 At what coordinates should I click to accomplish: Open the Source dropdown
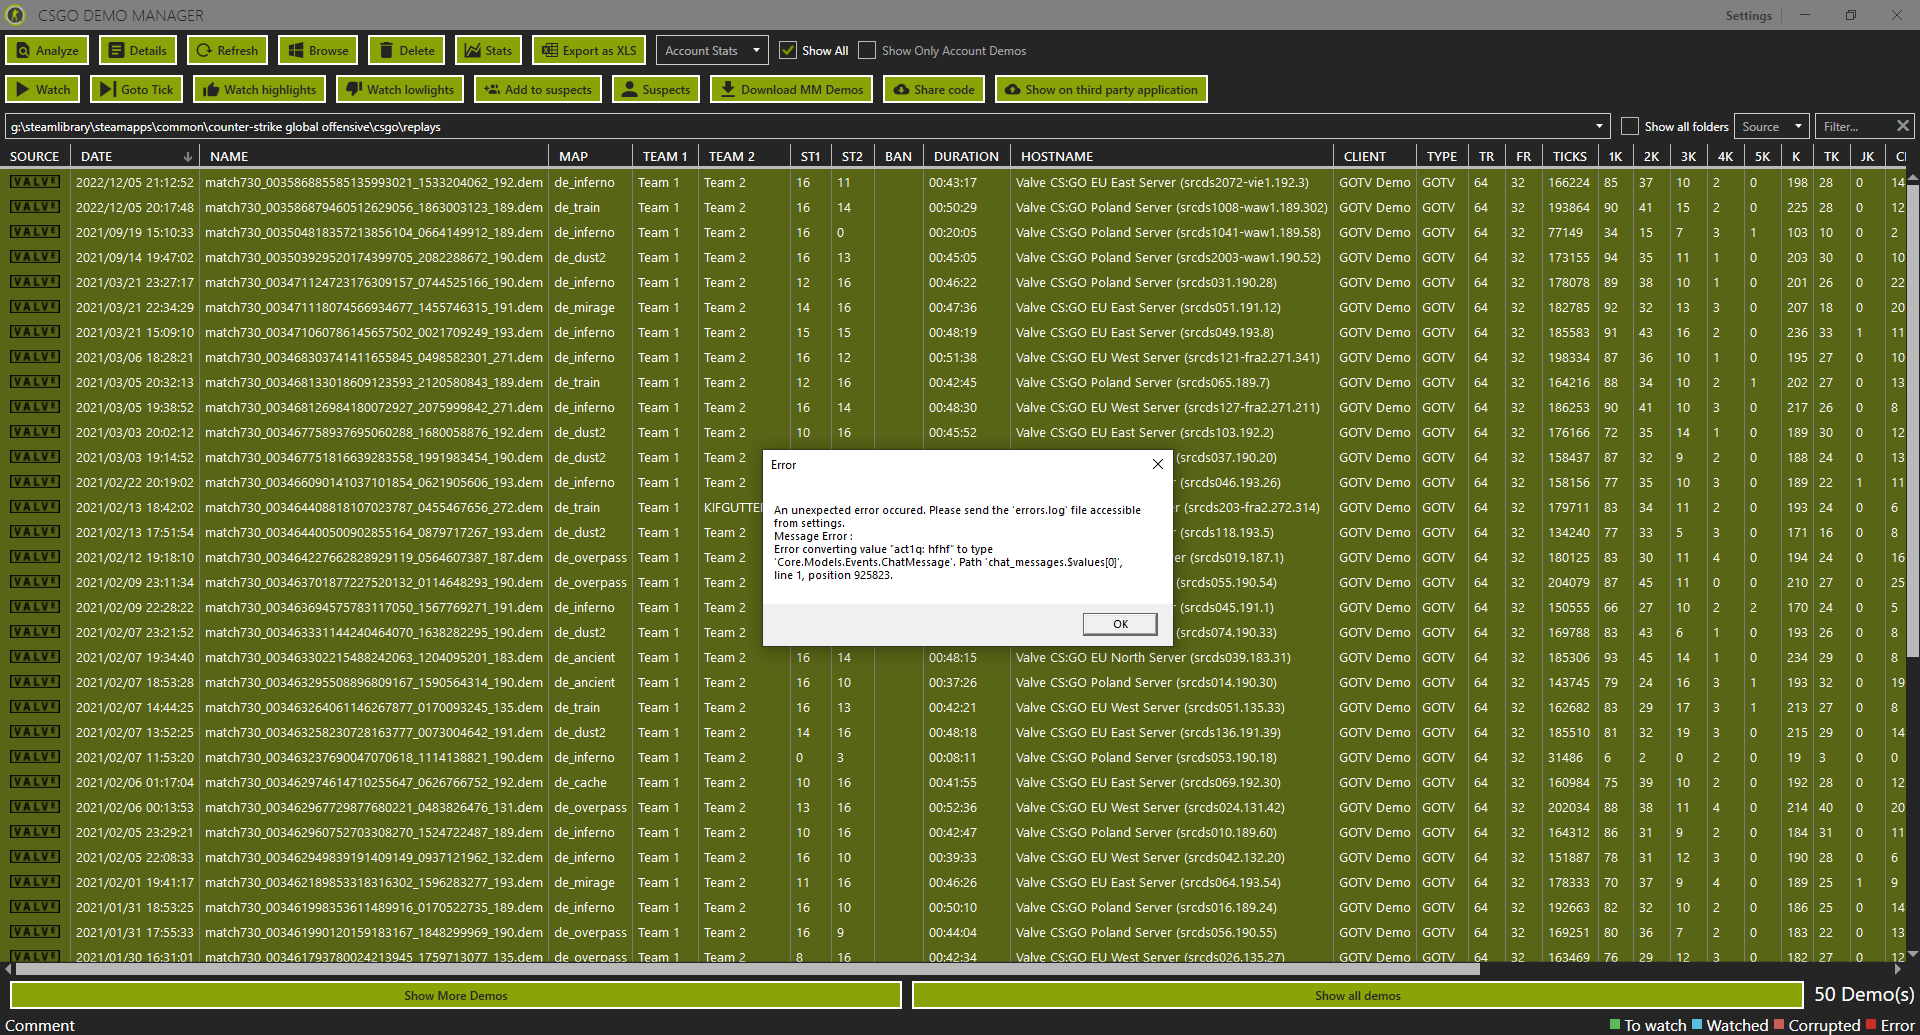[1770, 126]
